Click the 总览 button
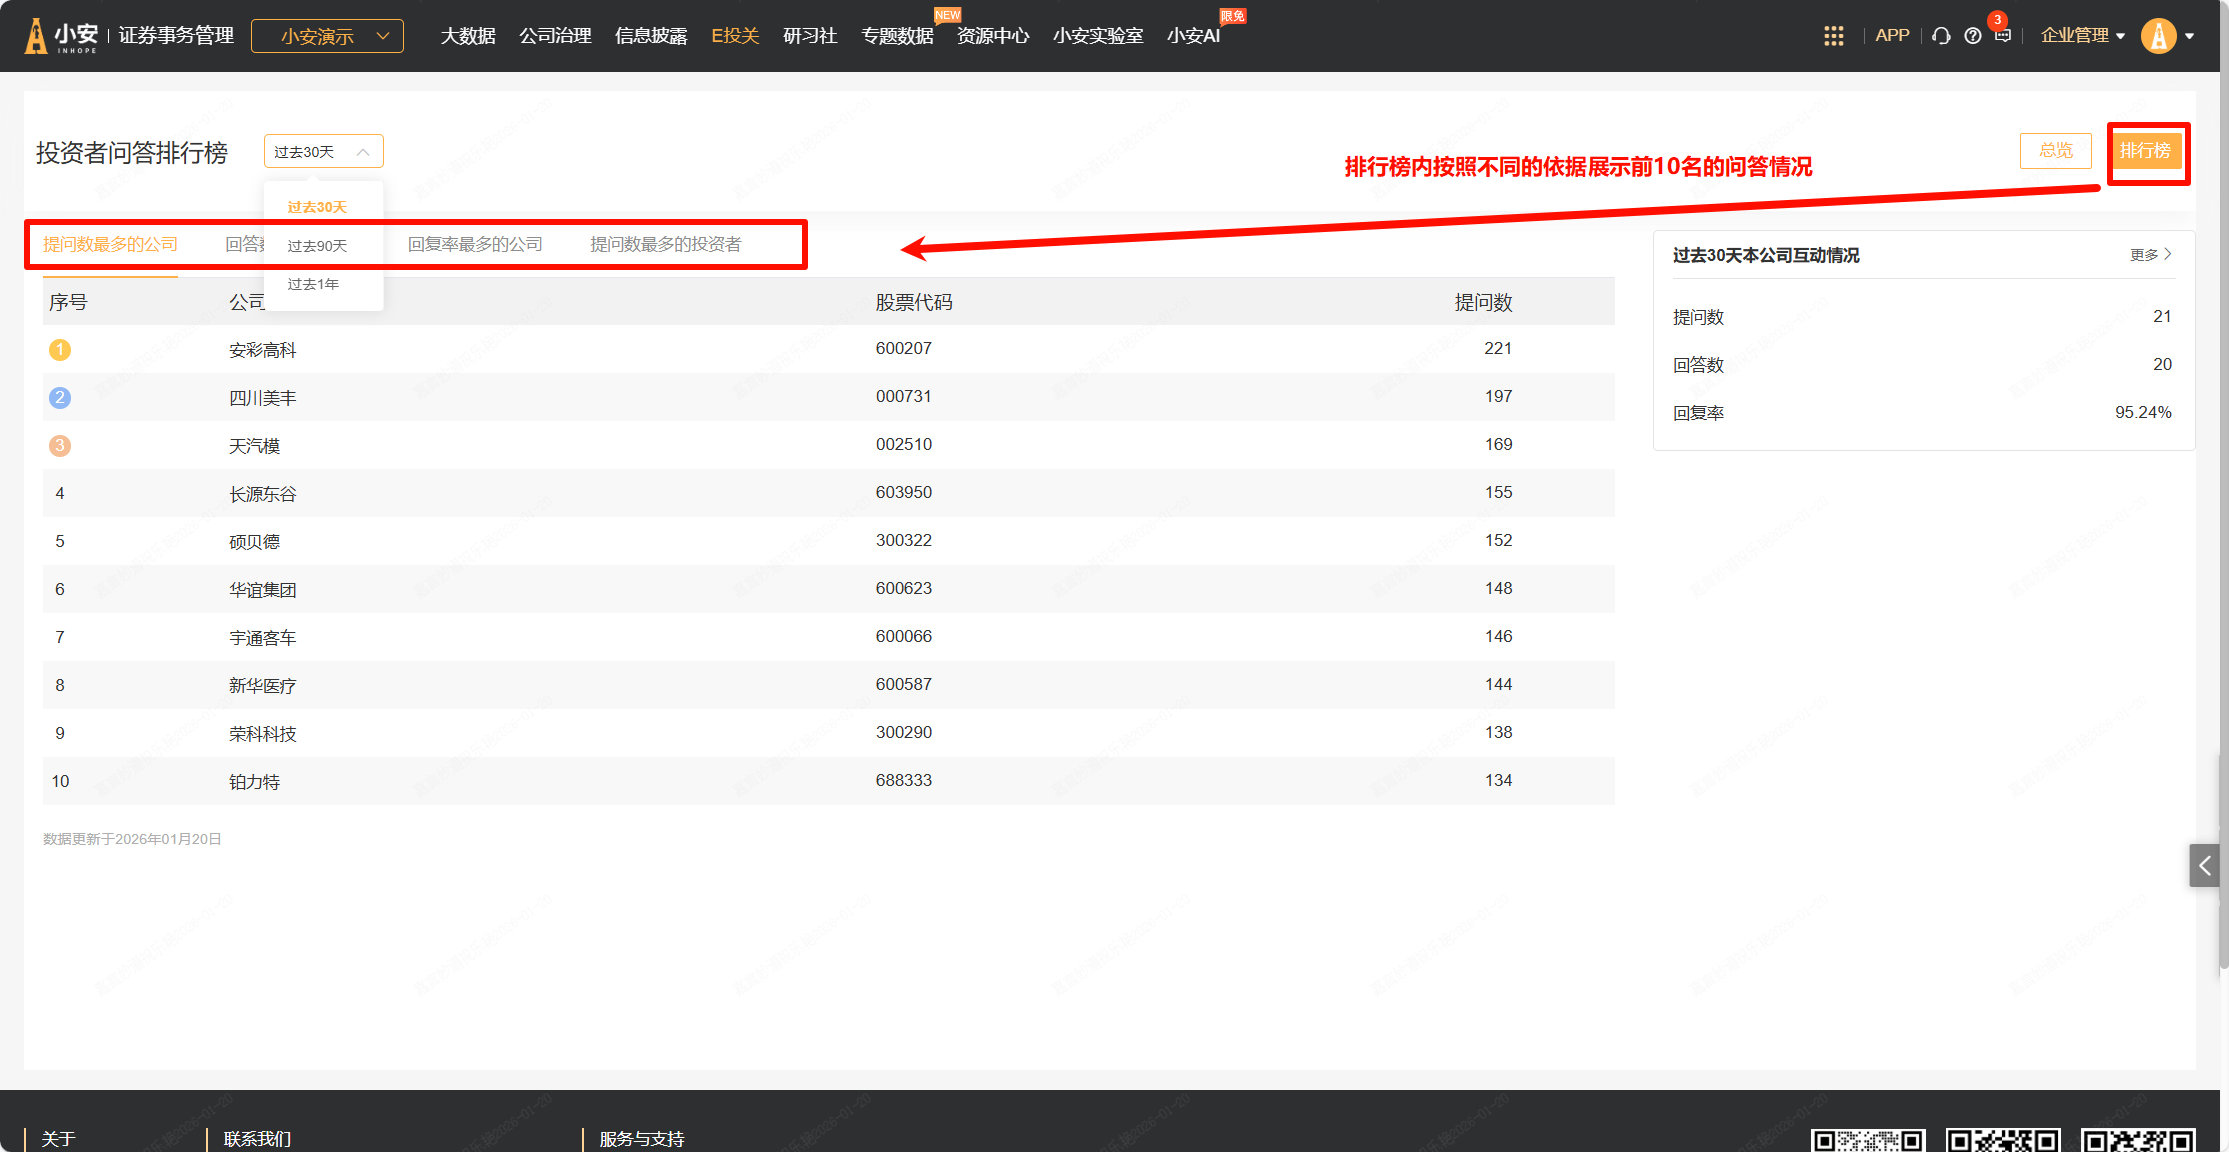Image resolution: width=2229 pixels, height=1152 pixels. pyautogui.click(x=2055, y=150)
